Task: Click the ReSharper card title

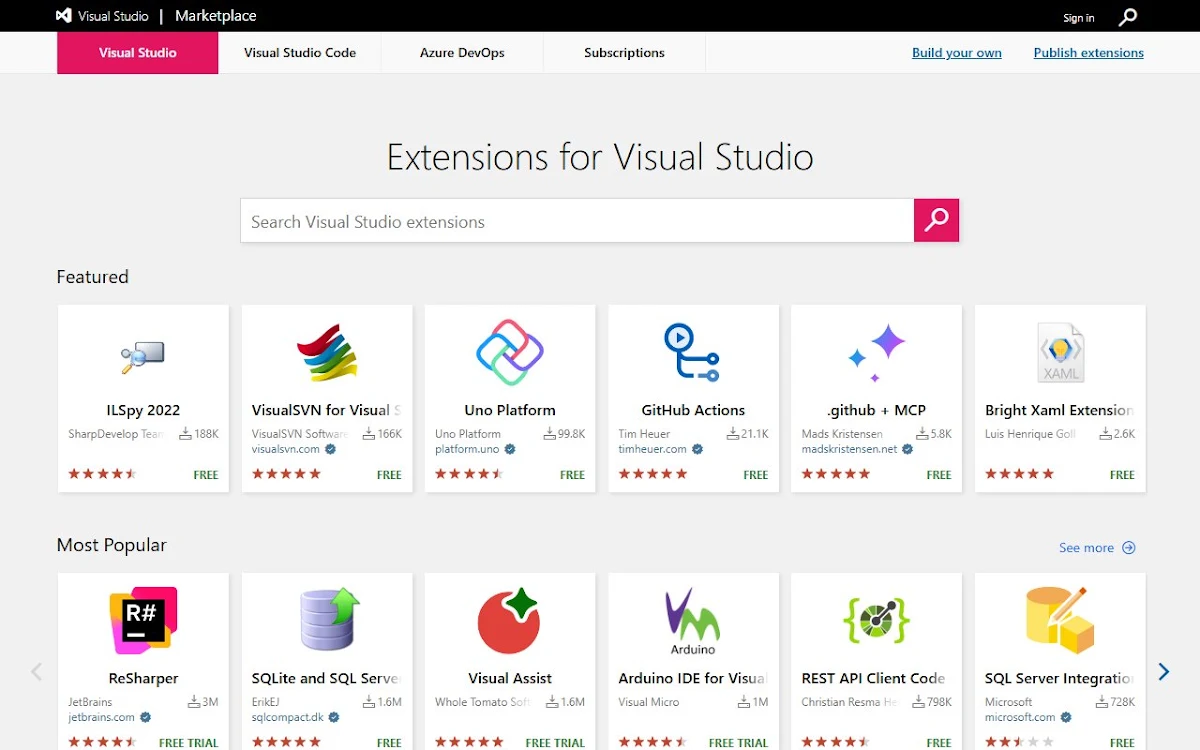Action: tap(143, 678)
